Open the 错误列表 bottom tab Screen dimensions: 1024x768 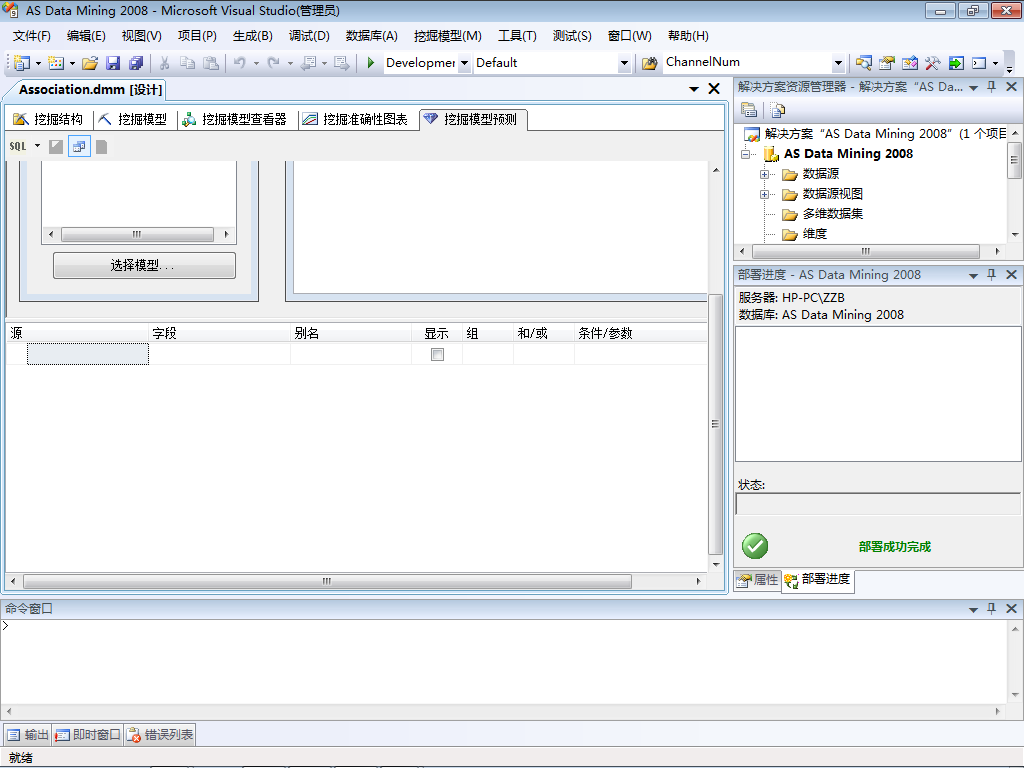tap(161, 735)
